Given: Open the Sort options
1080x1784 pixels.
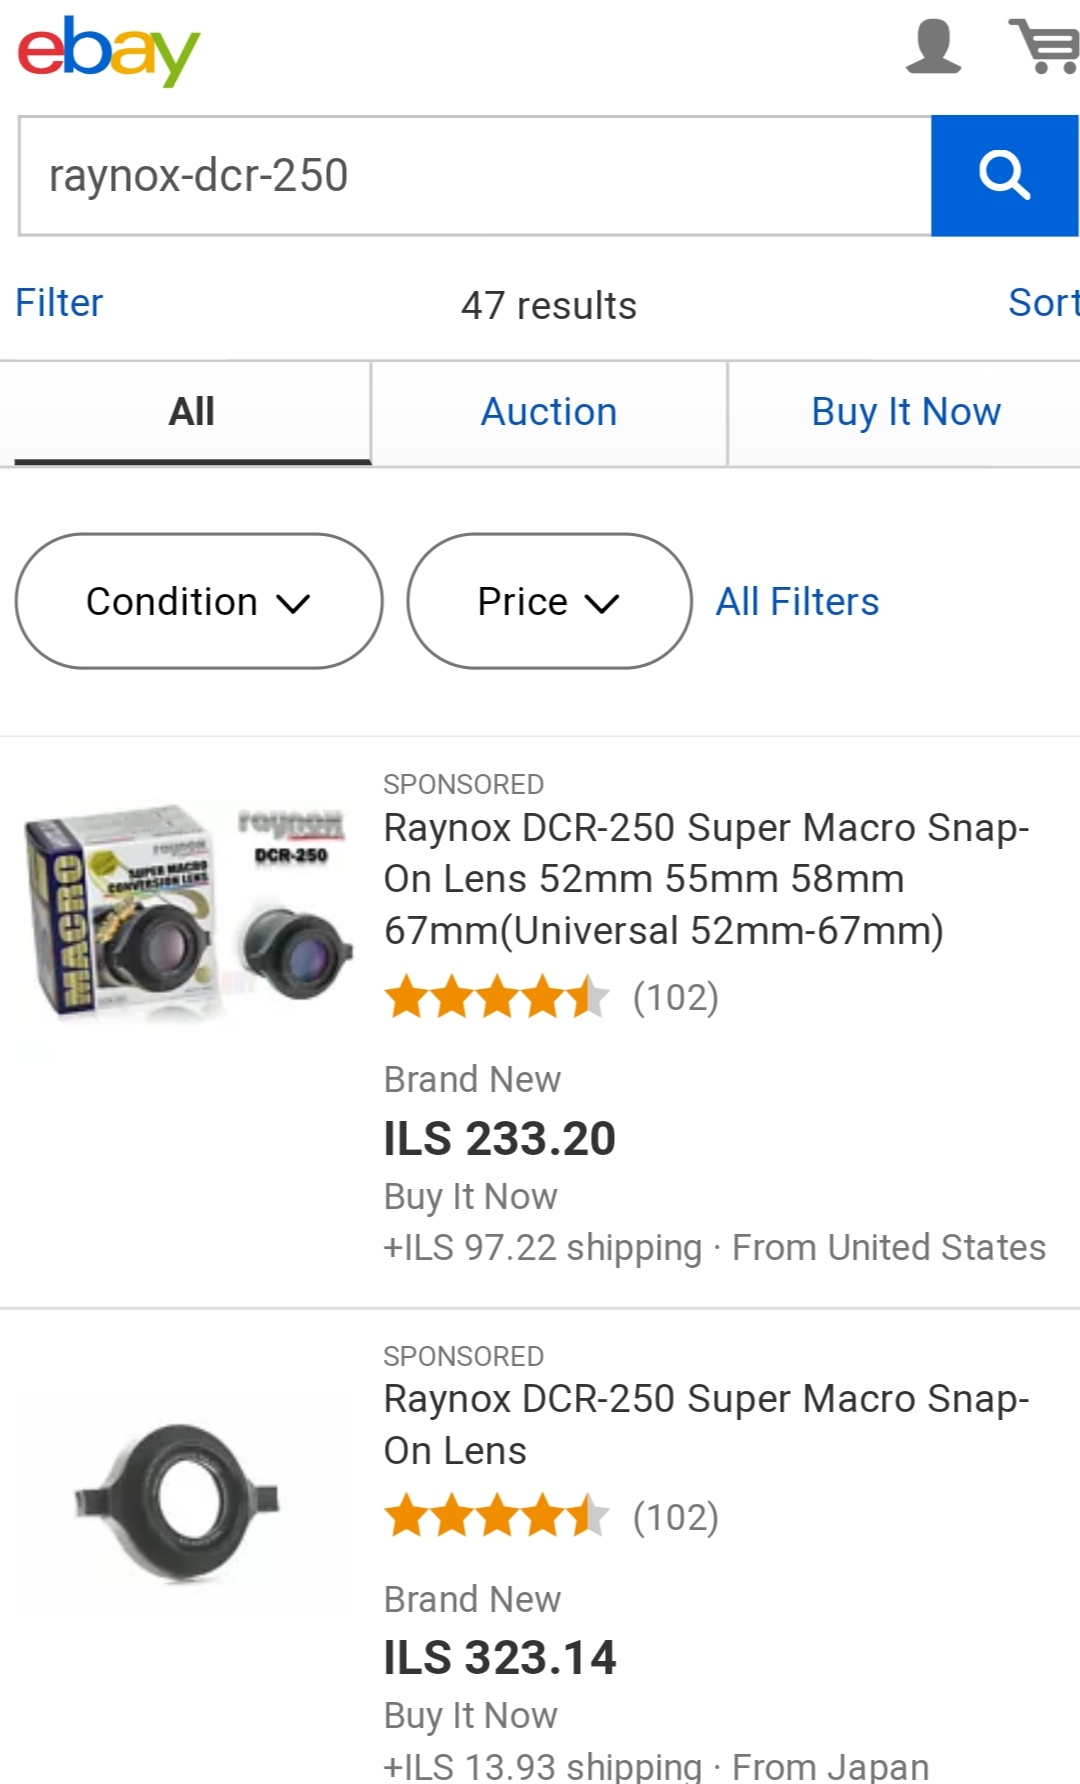Looking at the screenshot, I should pyautogui.click(x=1042, y=303).
